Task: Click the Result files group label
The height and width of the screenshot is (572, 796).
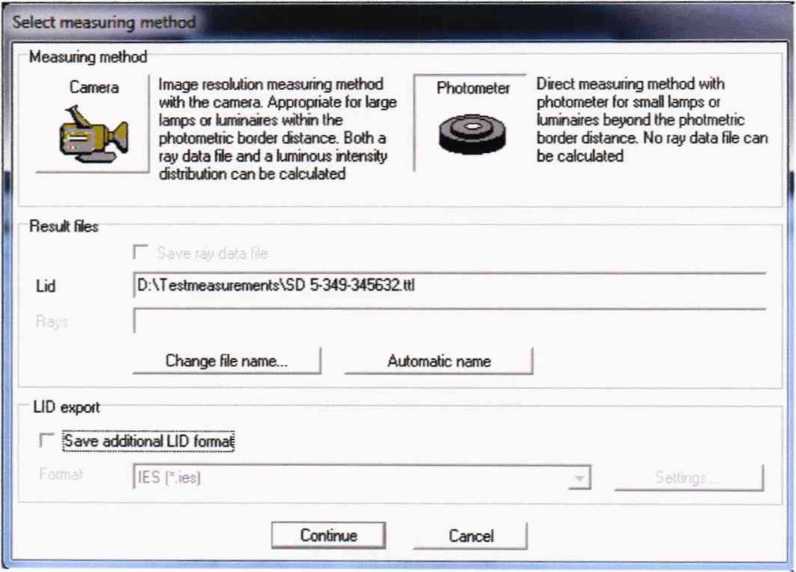Action: (x=63, y=227)
